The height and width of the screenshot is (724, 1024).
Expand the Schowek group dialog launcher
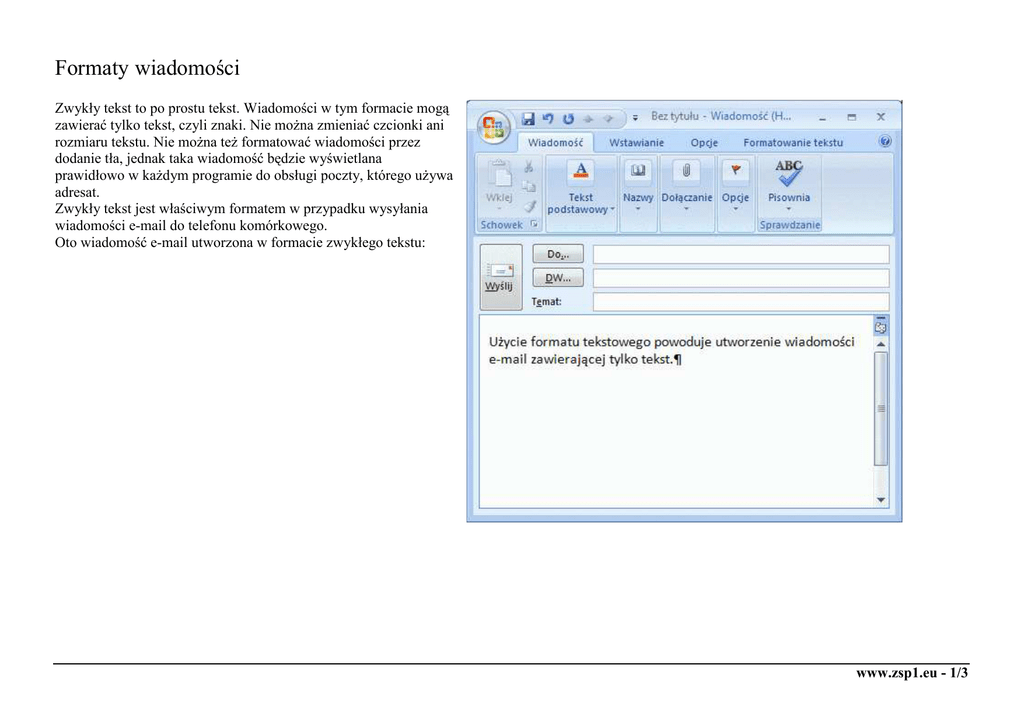(x=534, y=225)
